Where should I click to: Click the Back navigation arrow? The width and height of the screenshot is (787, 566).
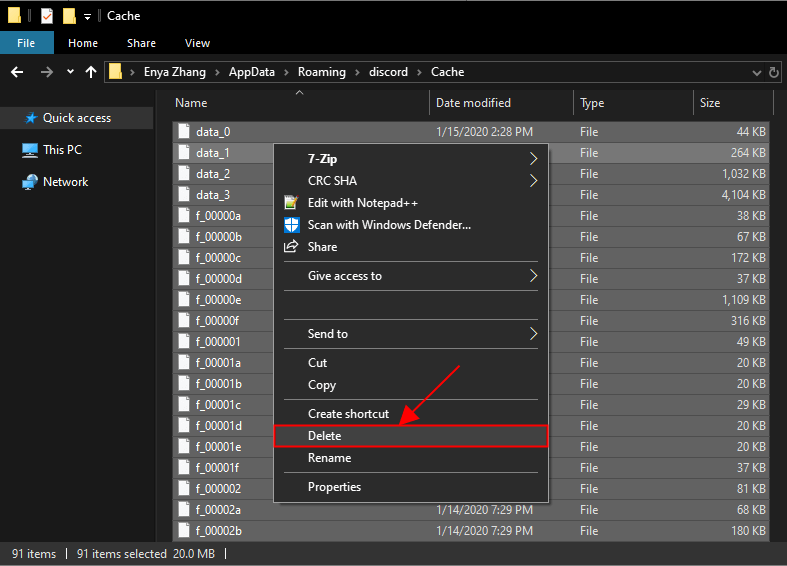click(17, 72)
